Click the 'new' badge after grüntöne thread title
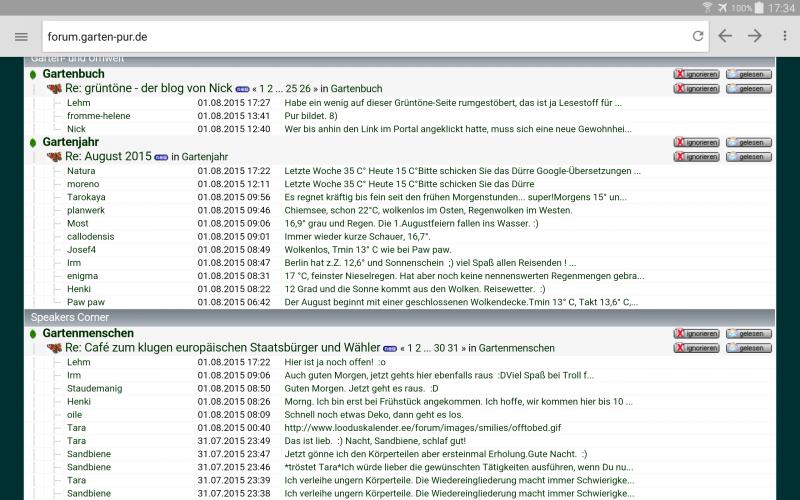This screenshot has width=800, height=500. (243, 89)
